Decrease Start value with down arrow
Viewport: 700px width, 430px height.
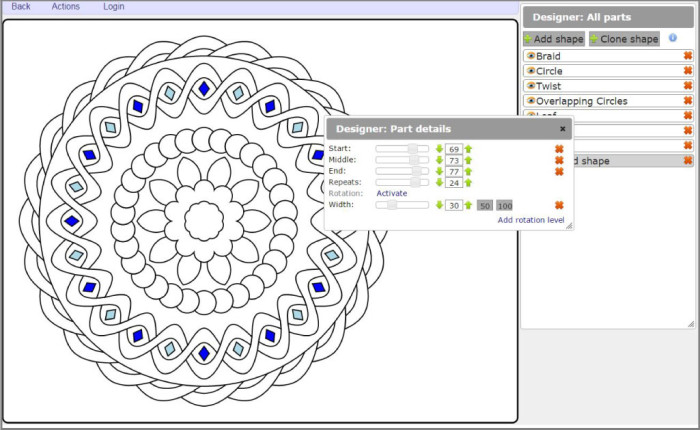439,149
